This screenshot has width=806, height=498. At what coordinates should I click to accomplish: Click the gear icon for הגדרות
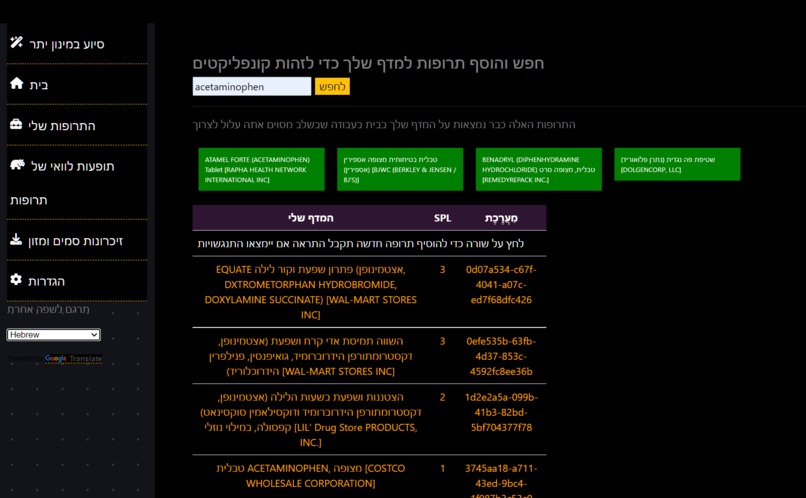(16, 279)
